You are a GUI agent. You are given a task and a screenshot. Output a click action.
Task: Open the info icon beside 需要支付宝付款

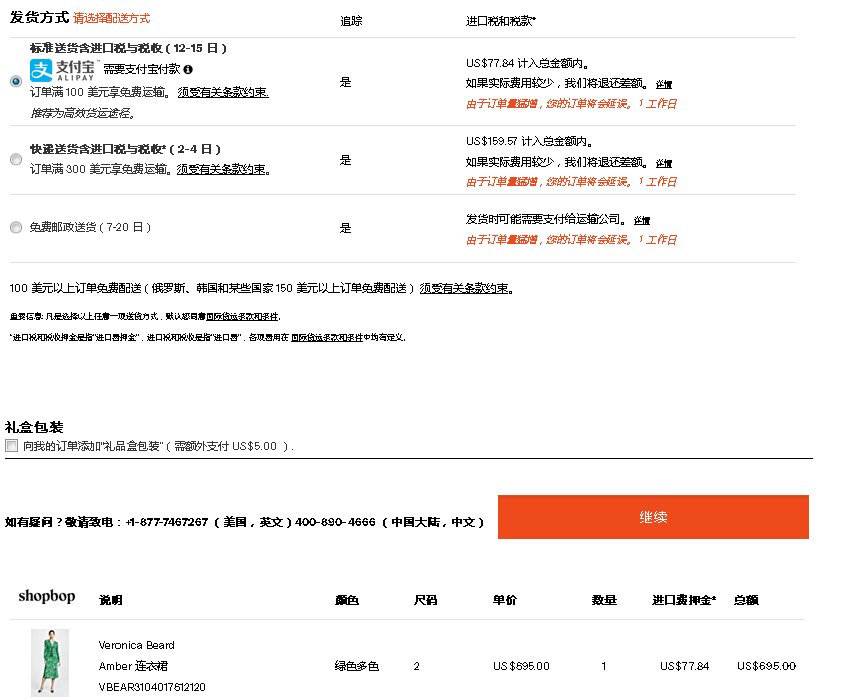(188, 69)
